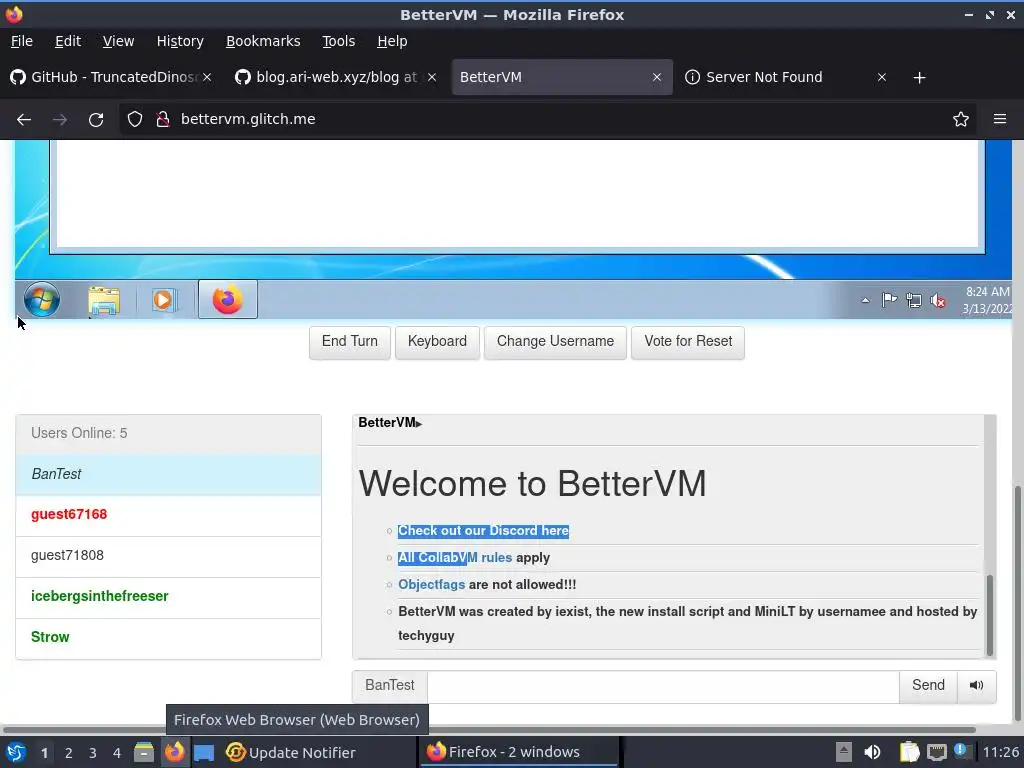Click the chat message input field
Viewport: 1024px width, 768px height.
click(663, 686)
